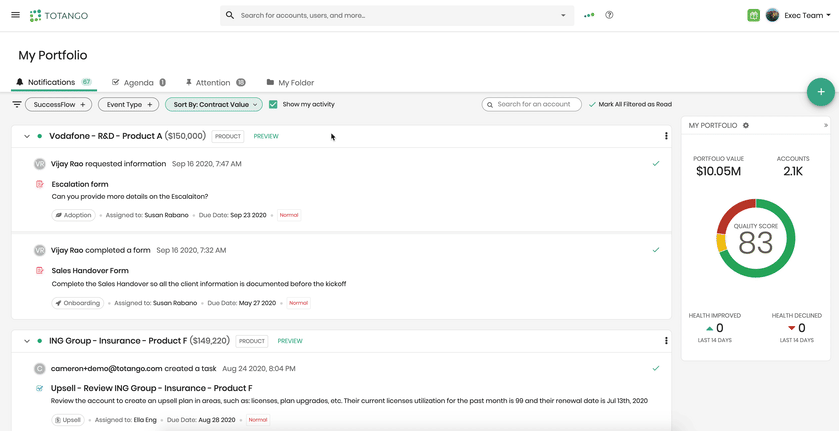Collapse the ING Group - Insurance card
Viewport: 839px width, 431px height.
pos(26,341)
